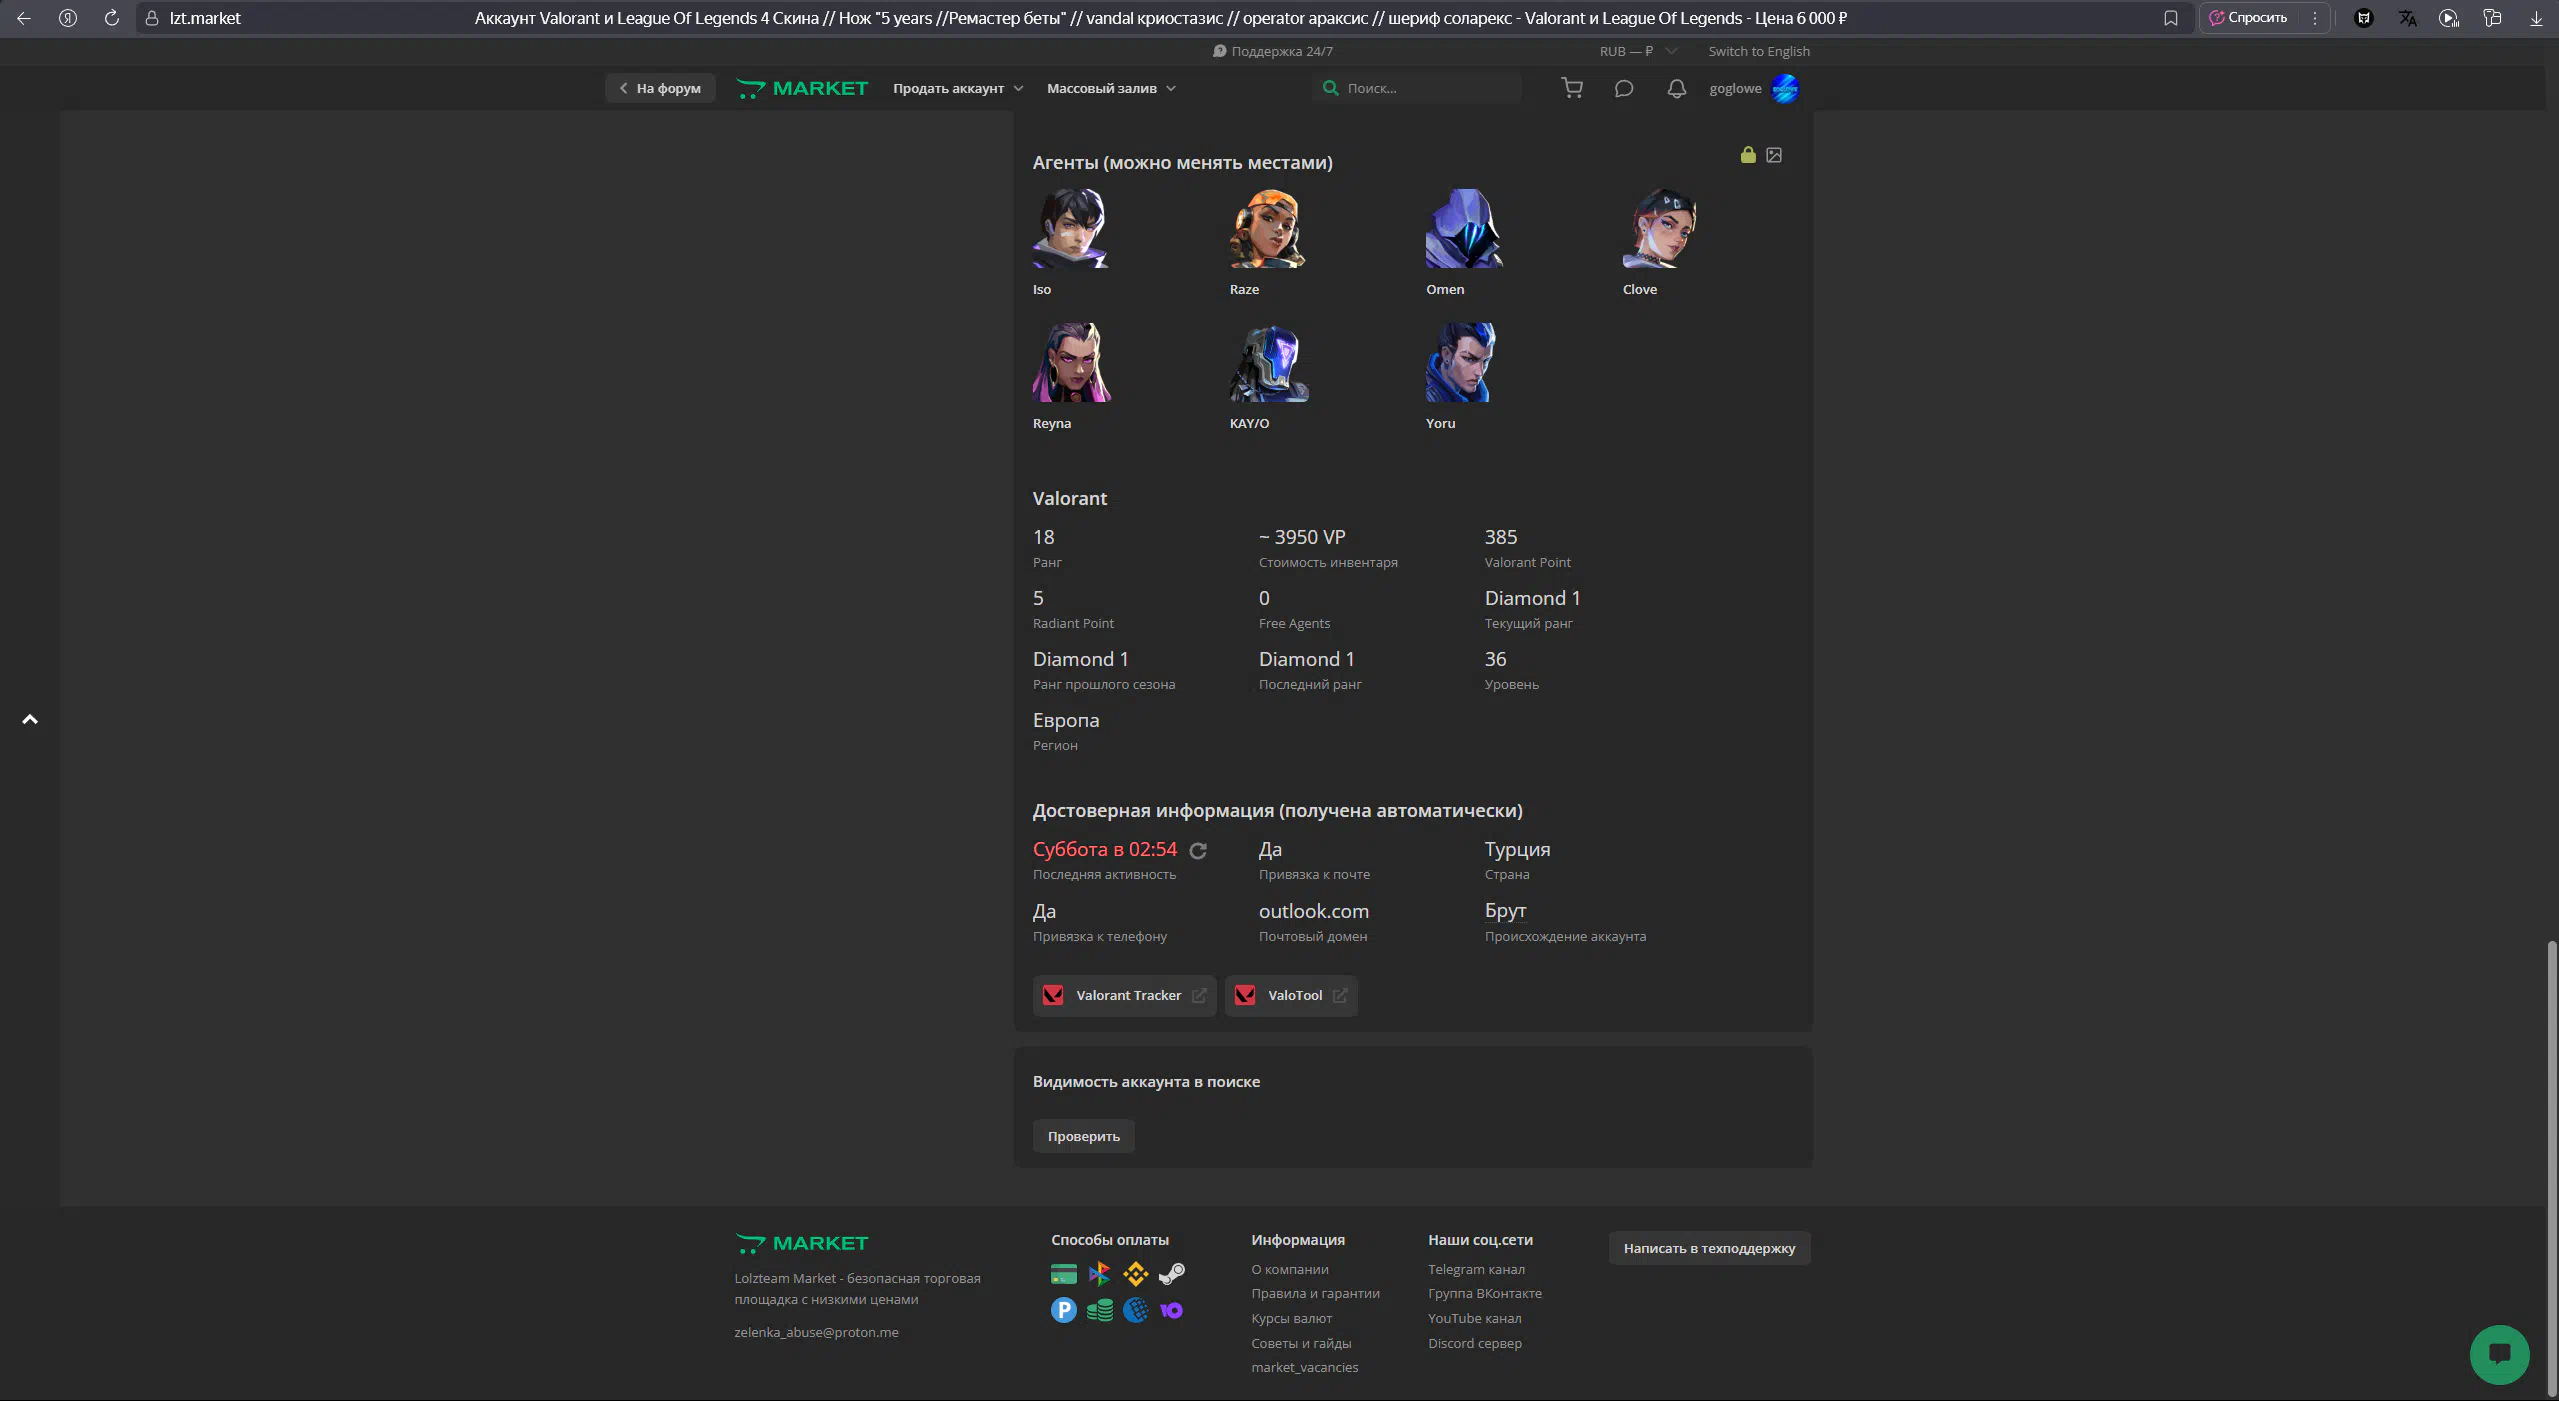
Task: Open the Группа ВКонтакте link
Action: [1485, 1293]
